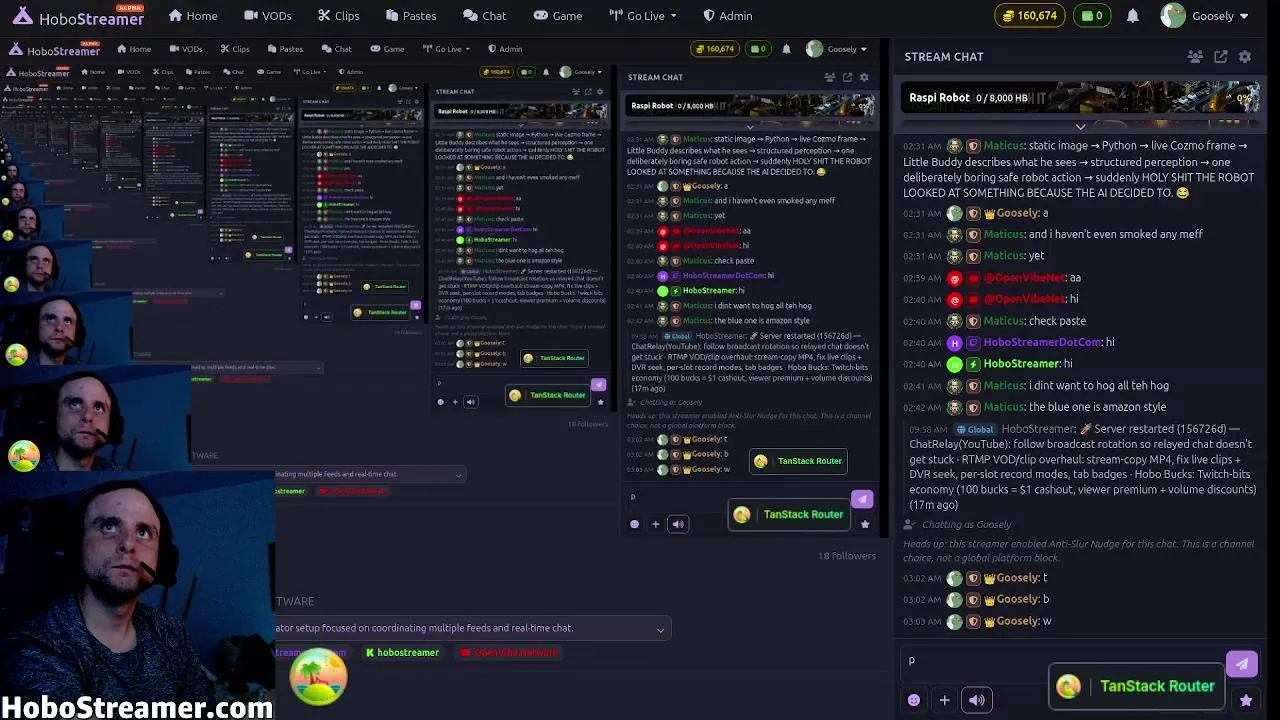Click the 03:03 AM timestamp in chat
Viewport: 1280px width, 720px height.
point(922,622)
